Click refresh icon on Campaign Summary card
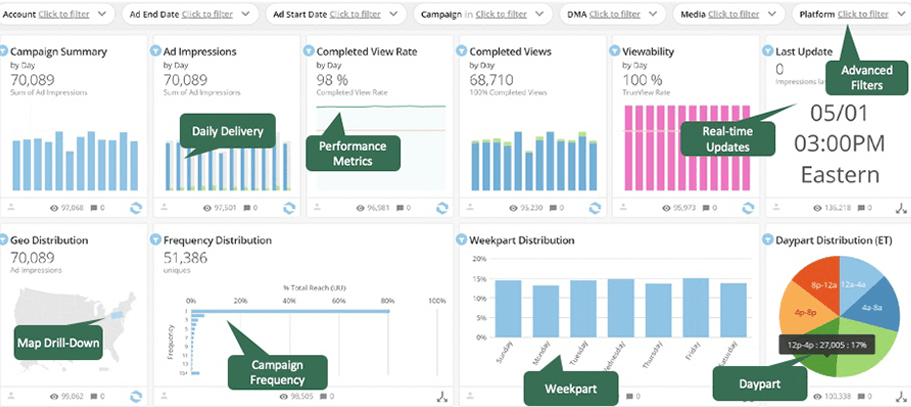Image resolution: width=911 pixels, height=407 pixels. pos(134,208)
